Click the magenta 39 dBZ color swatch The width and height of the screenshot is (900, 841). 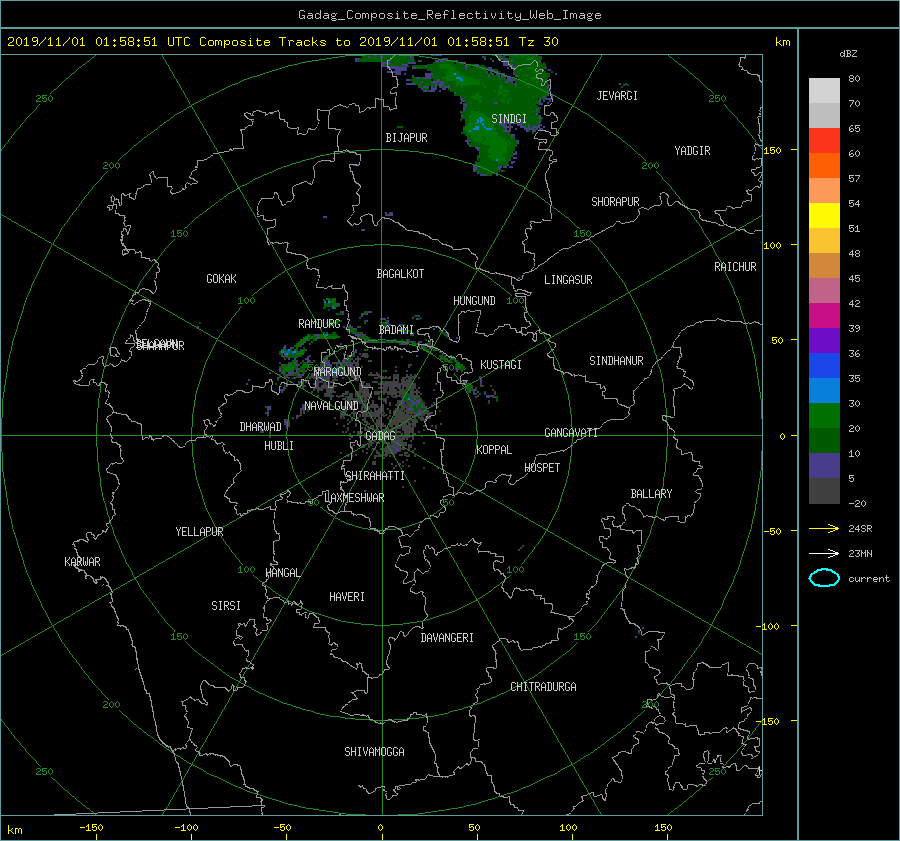pos(824,316)
